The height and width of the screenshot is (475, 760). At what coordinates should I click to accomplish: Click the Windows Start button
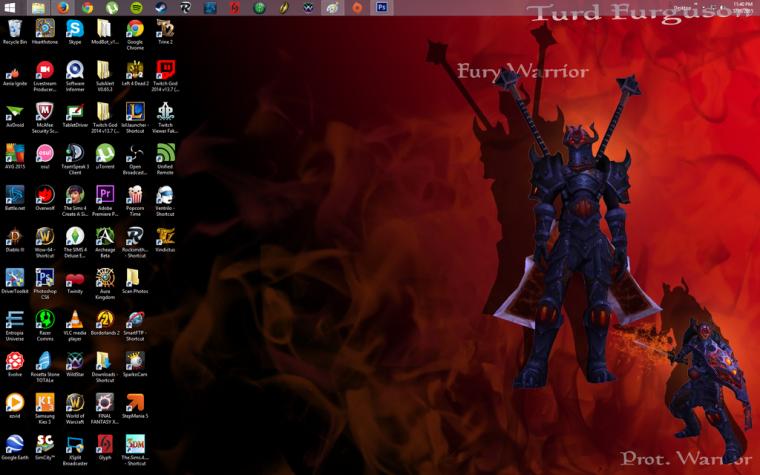pos(9,8)
